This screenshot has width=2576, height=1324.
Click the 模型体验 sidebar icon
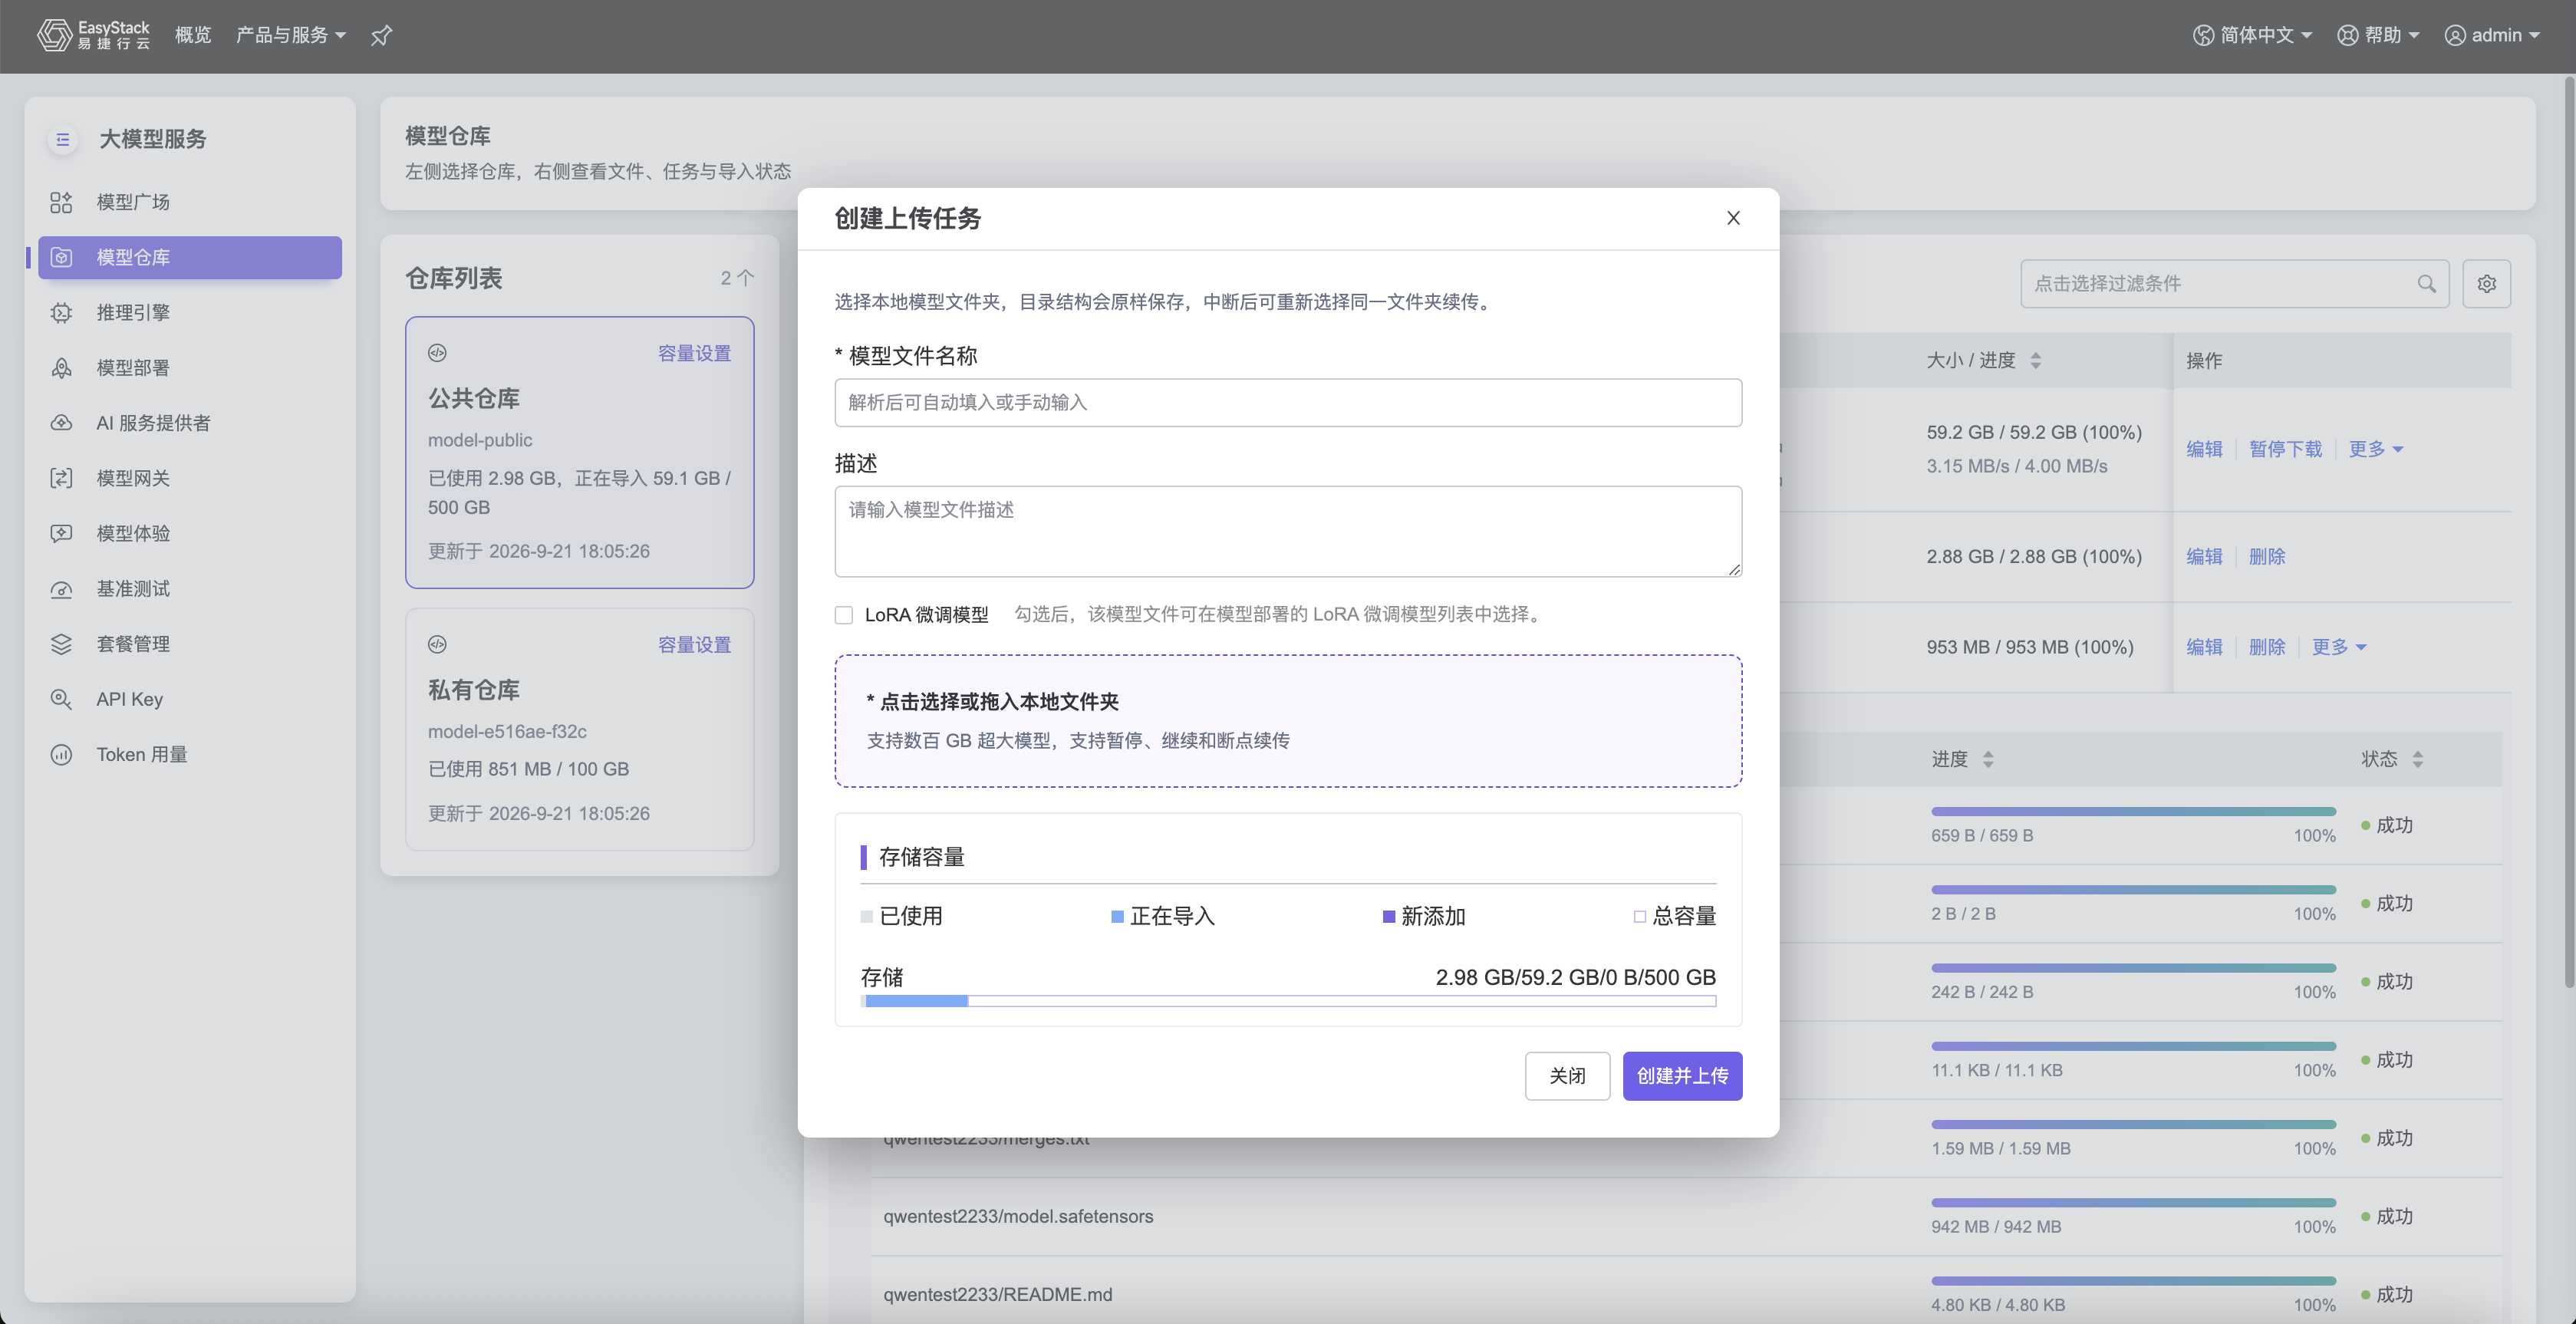[x=61, y=533]
